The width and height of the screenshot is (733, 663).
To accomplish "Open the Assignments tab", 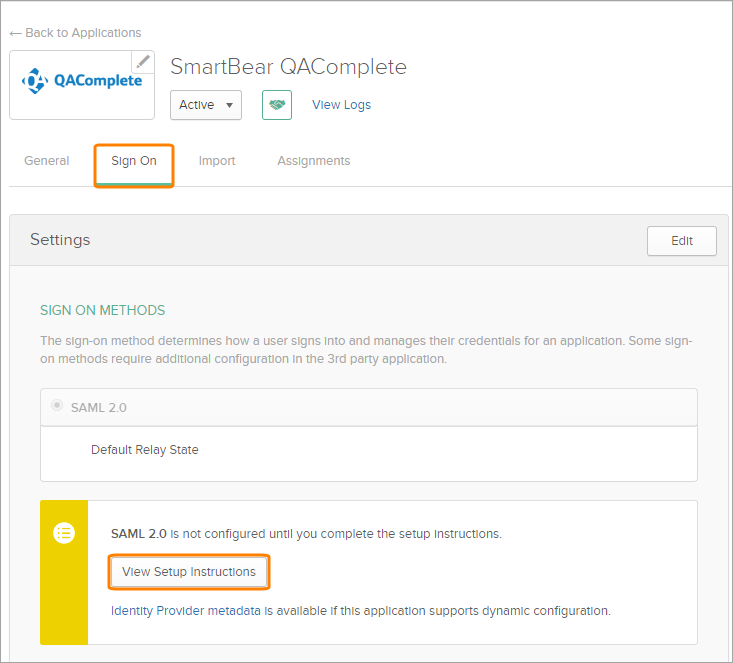I will (x=314, y=161).
